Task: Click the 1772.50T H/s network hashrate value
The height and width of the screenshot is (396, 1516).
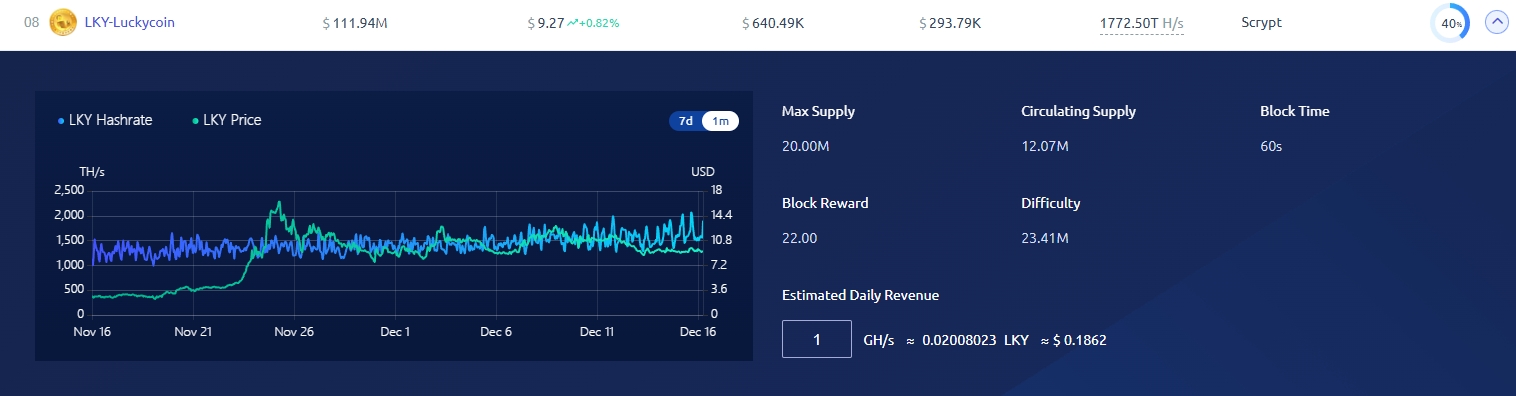Action: point(1141,22)
